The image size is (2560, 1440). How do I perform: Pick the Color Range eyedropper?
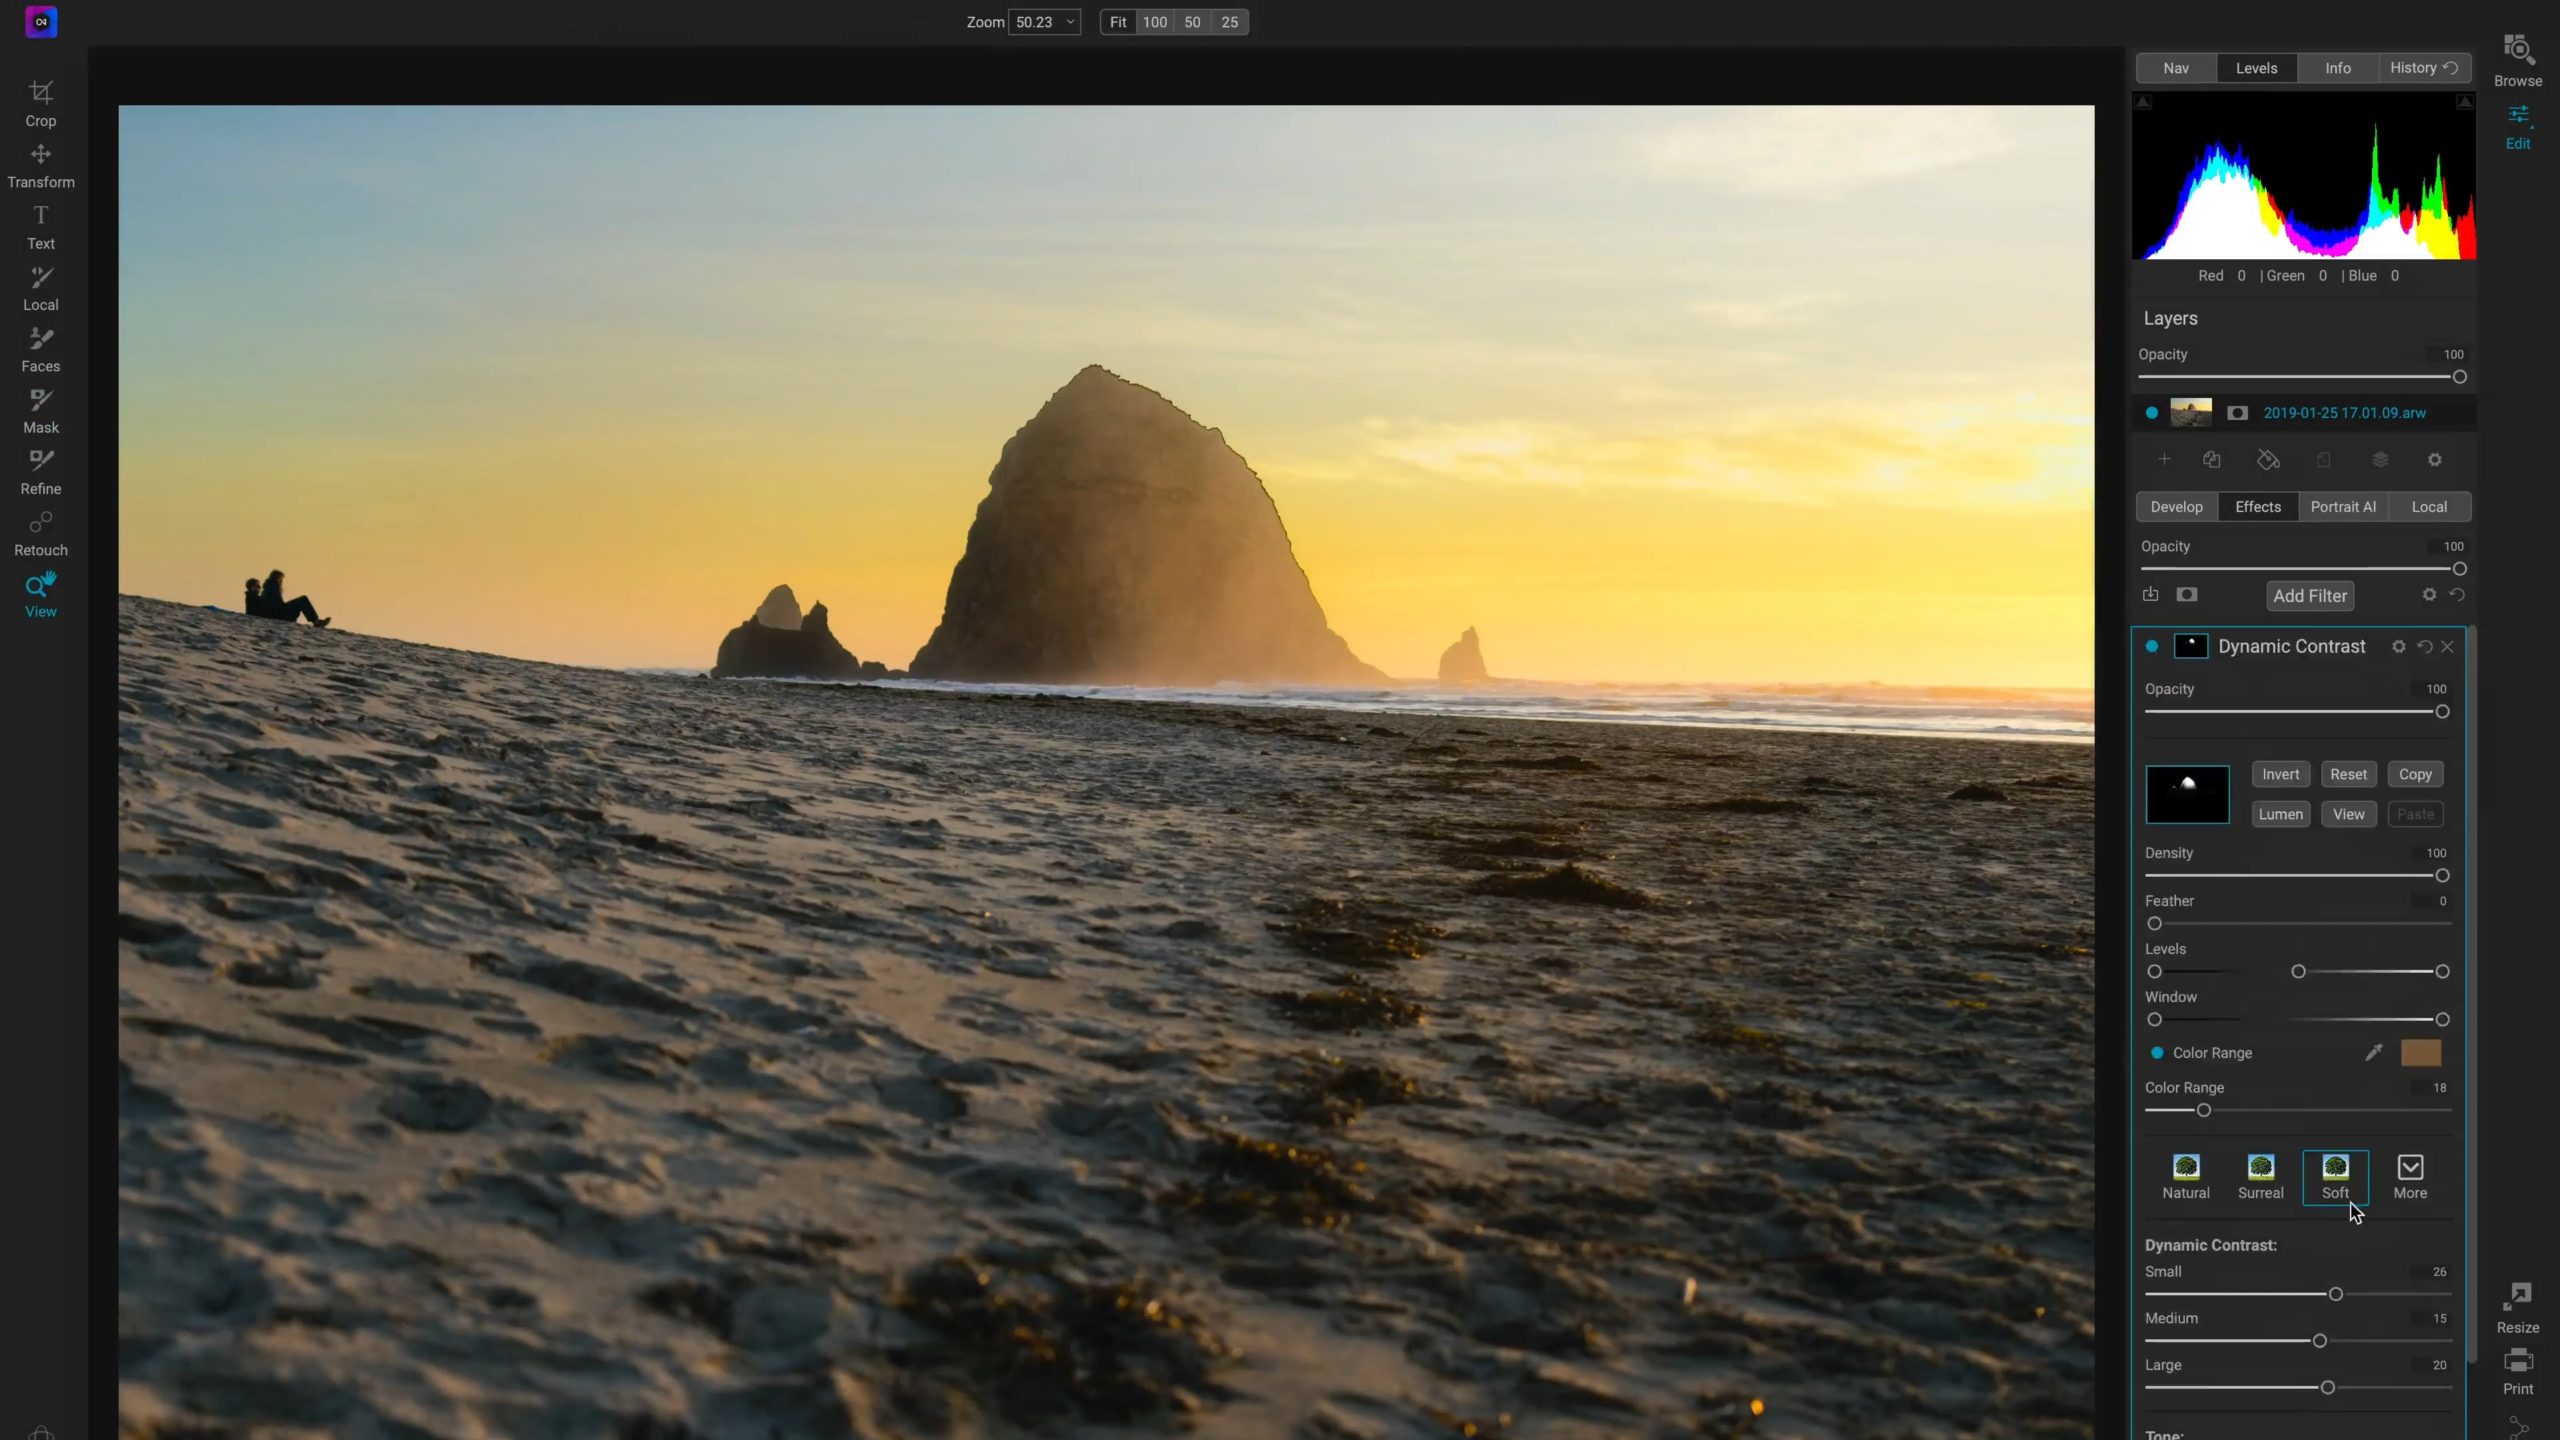[2373, 1052]
